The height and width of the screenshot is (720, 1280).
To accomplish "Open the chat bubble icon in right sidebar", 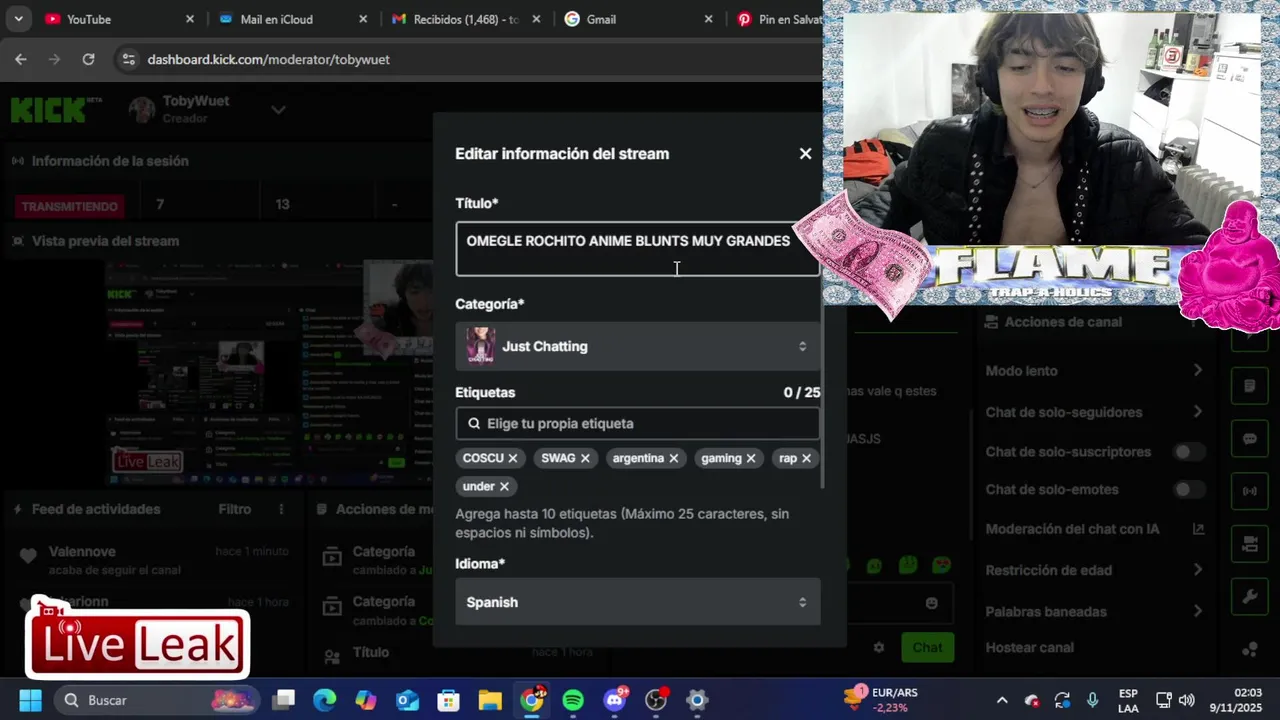I will pos(1250,439).
